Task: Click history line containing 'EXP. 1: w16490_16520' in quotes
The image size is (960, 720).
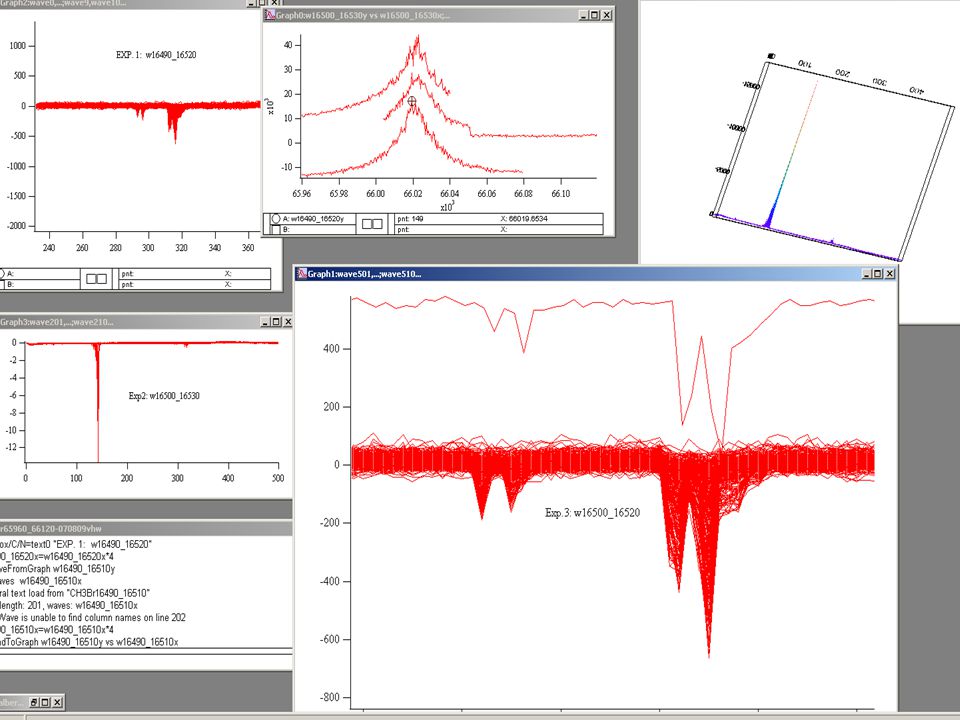Action: pos(76,544)
